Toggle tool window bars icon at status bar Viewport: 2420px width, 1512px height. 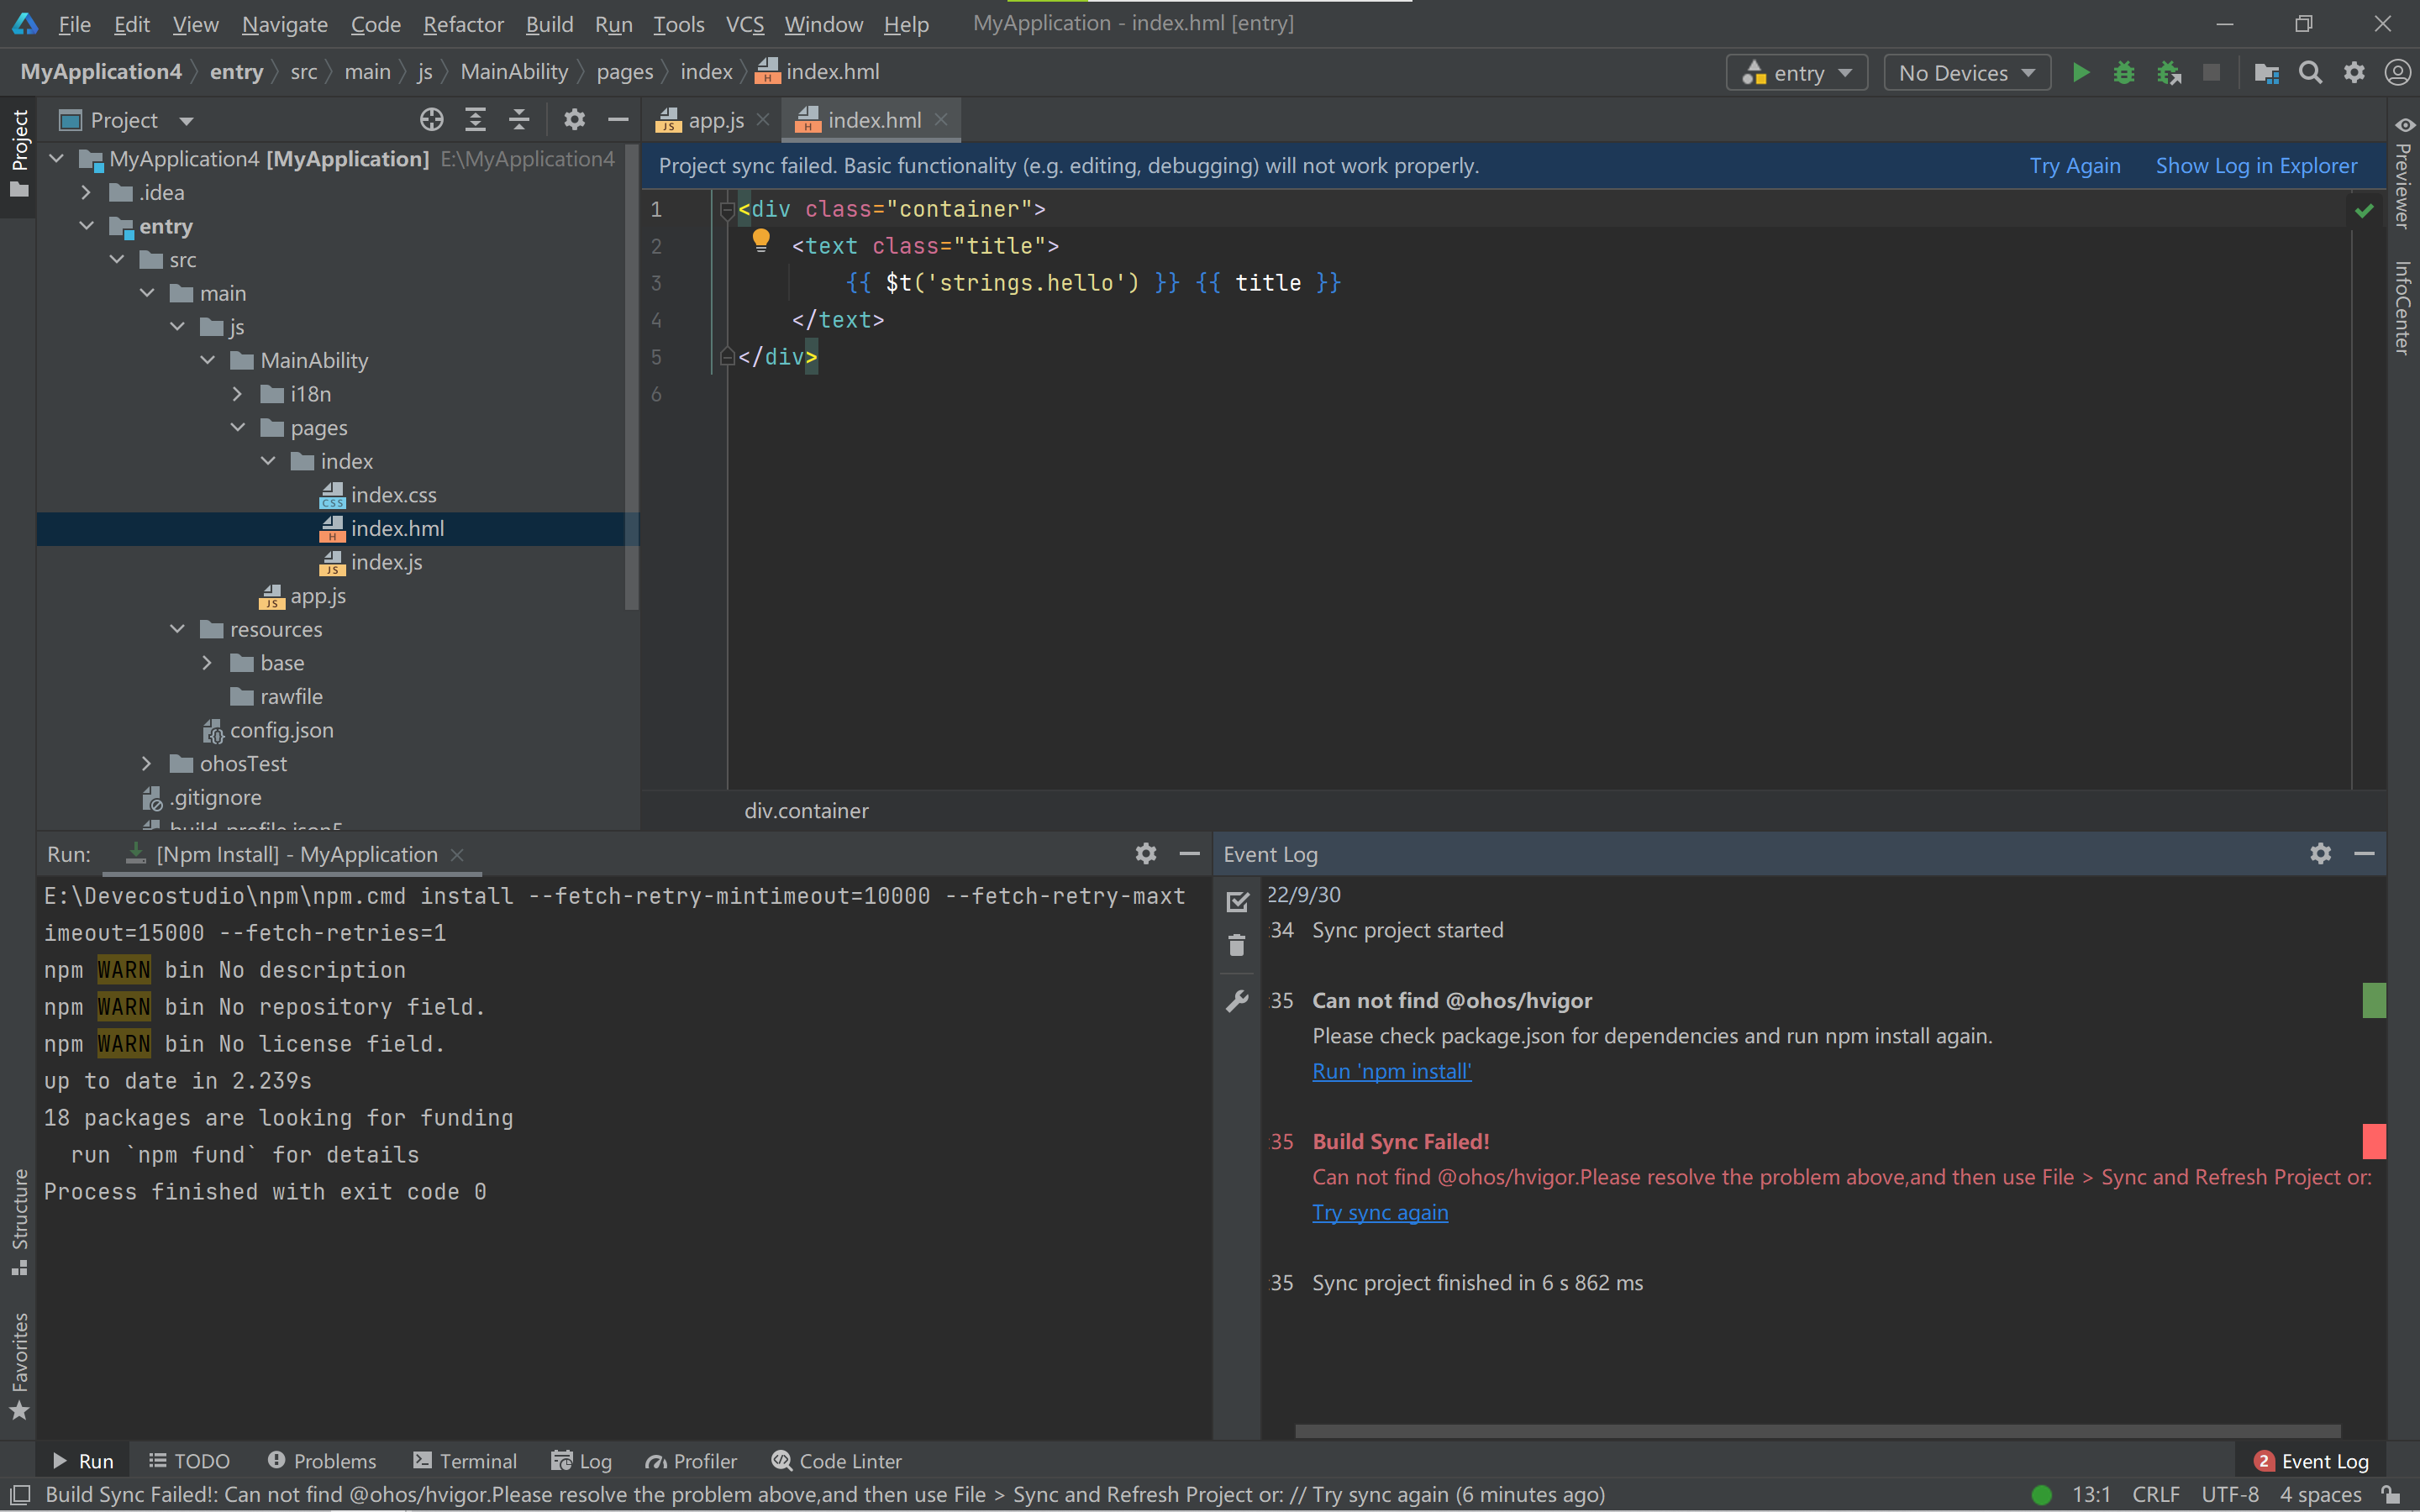point(19,1494)
